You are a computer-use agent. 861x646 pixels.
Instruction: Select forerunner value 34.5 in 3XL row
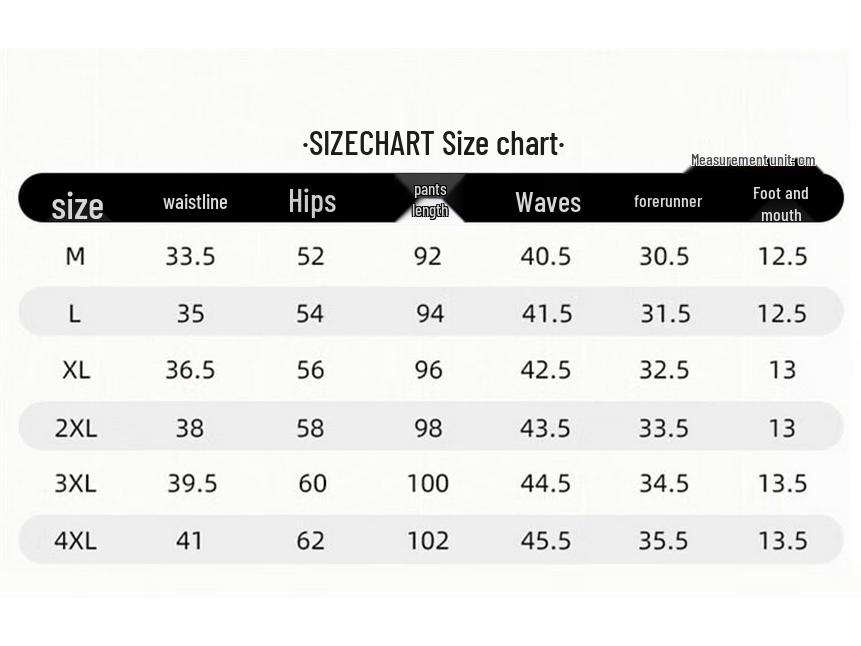point(664,483)
